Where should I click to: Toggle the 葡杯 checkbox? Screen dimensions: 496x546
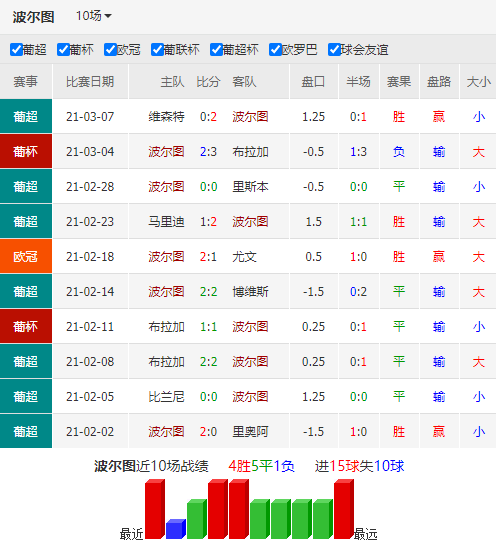(x=63, y=50)
